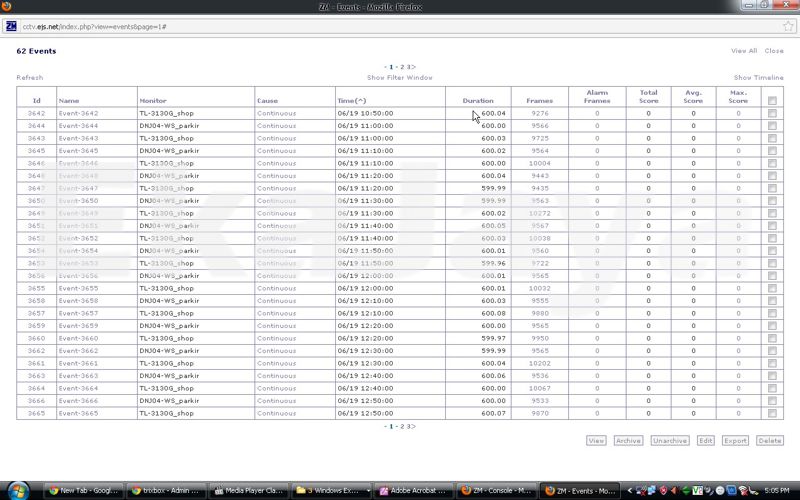Open New Tab Google Chrome taskbar item

point(86,491)
